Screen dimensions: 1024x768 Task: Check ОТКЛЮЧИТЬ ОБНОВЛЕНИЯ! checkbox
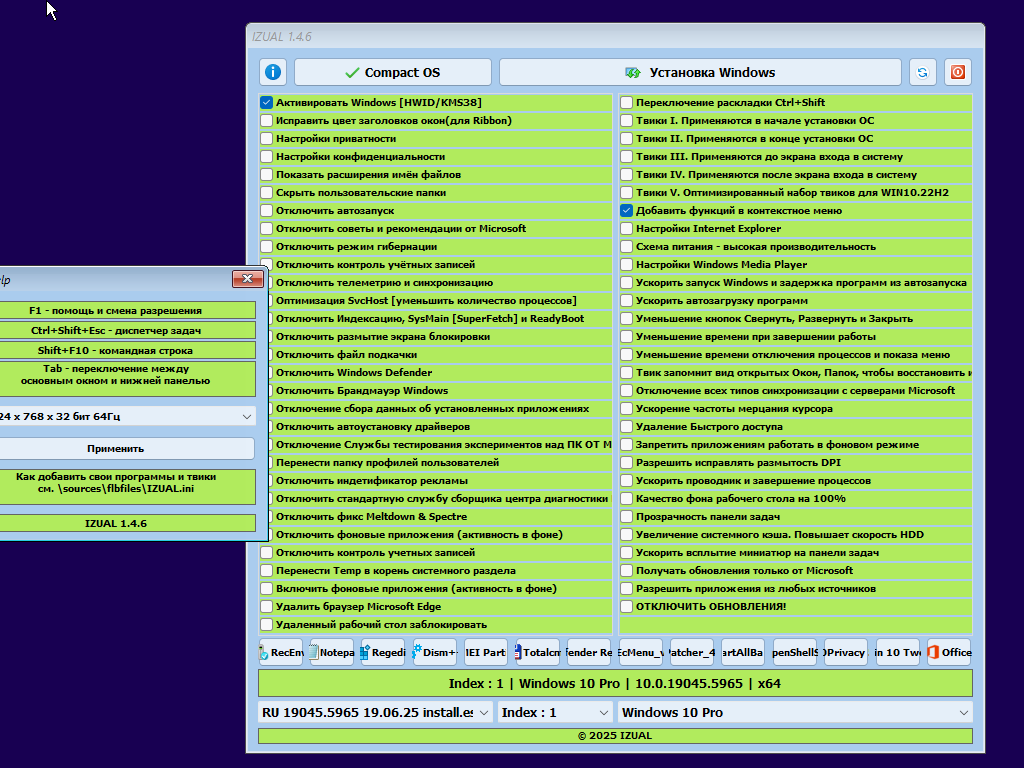point(626,607)
